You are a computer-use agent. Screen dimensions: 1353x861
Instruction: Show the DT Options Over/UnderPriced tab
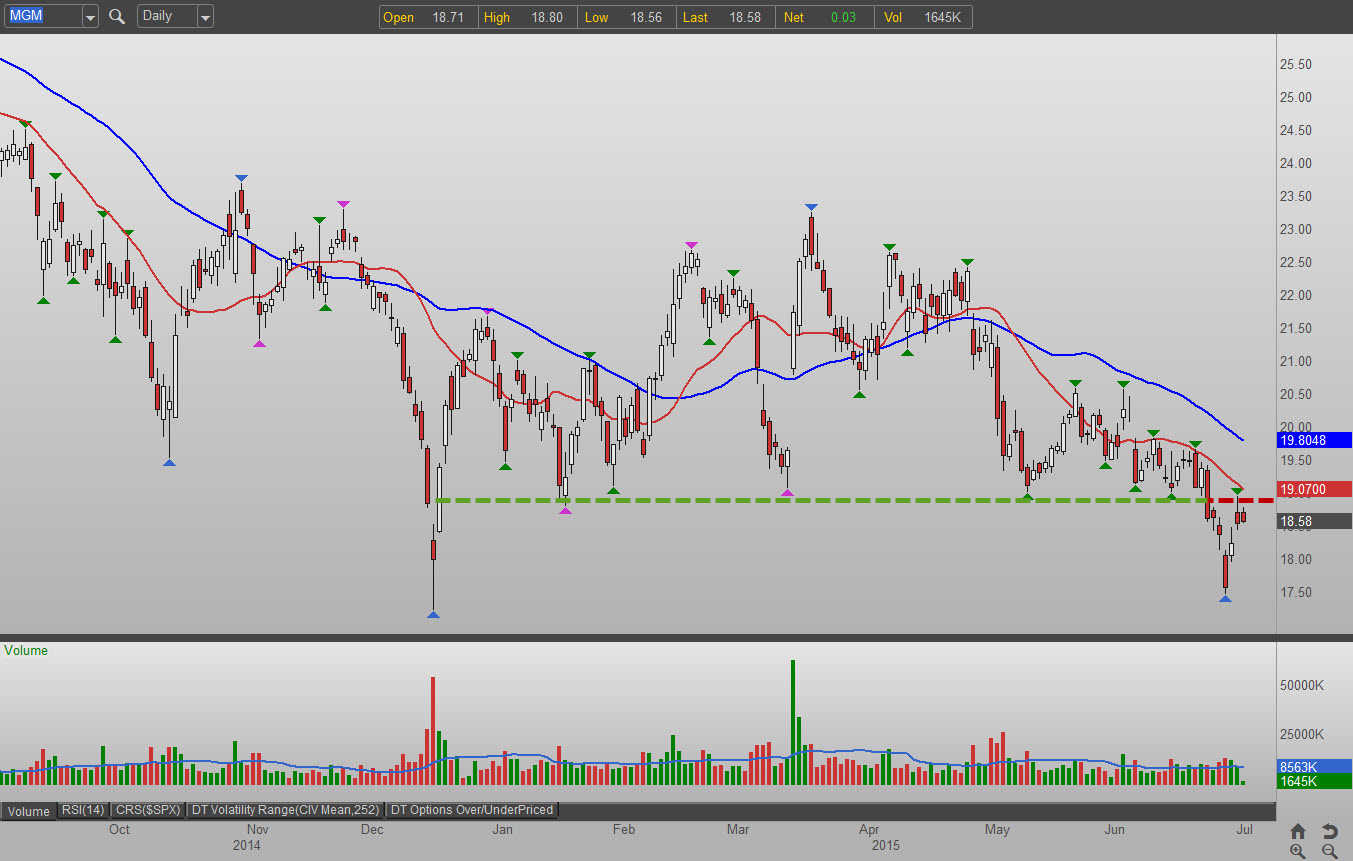pos(472,810)
